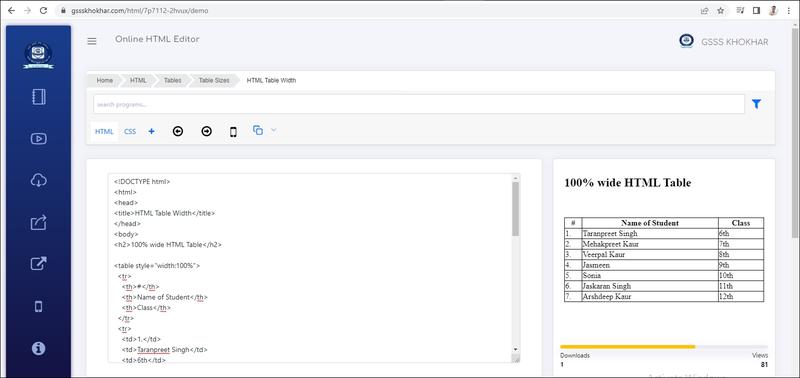
Task: Click the DOCTYPE html code line
Action: point(142,182)
